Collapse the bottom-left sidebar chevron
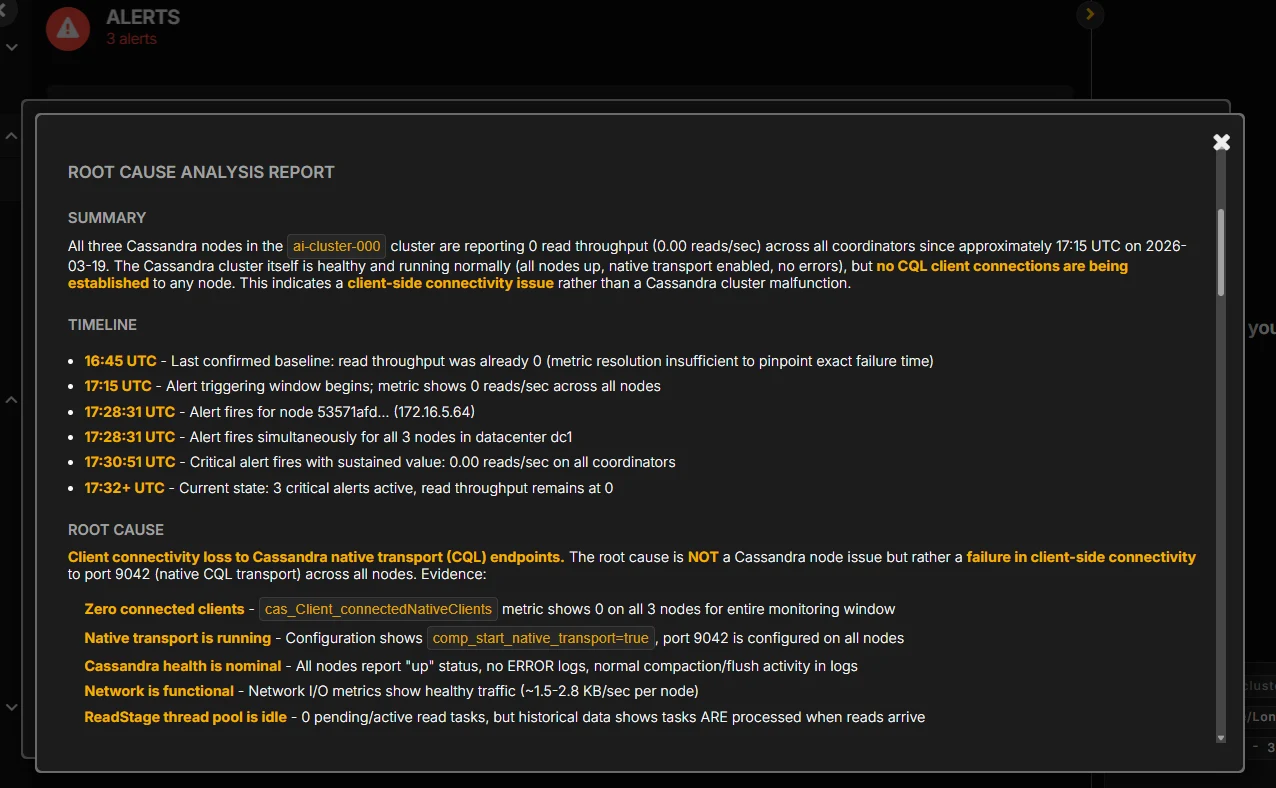The height and width of the screenshot is (788, 1276). coord(11,705)
